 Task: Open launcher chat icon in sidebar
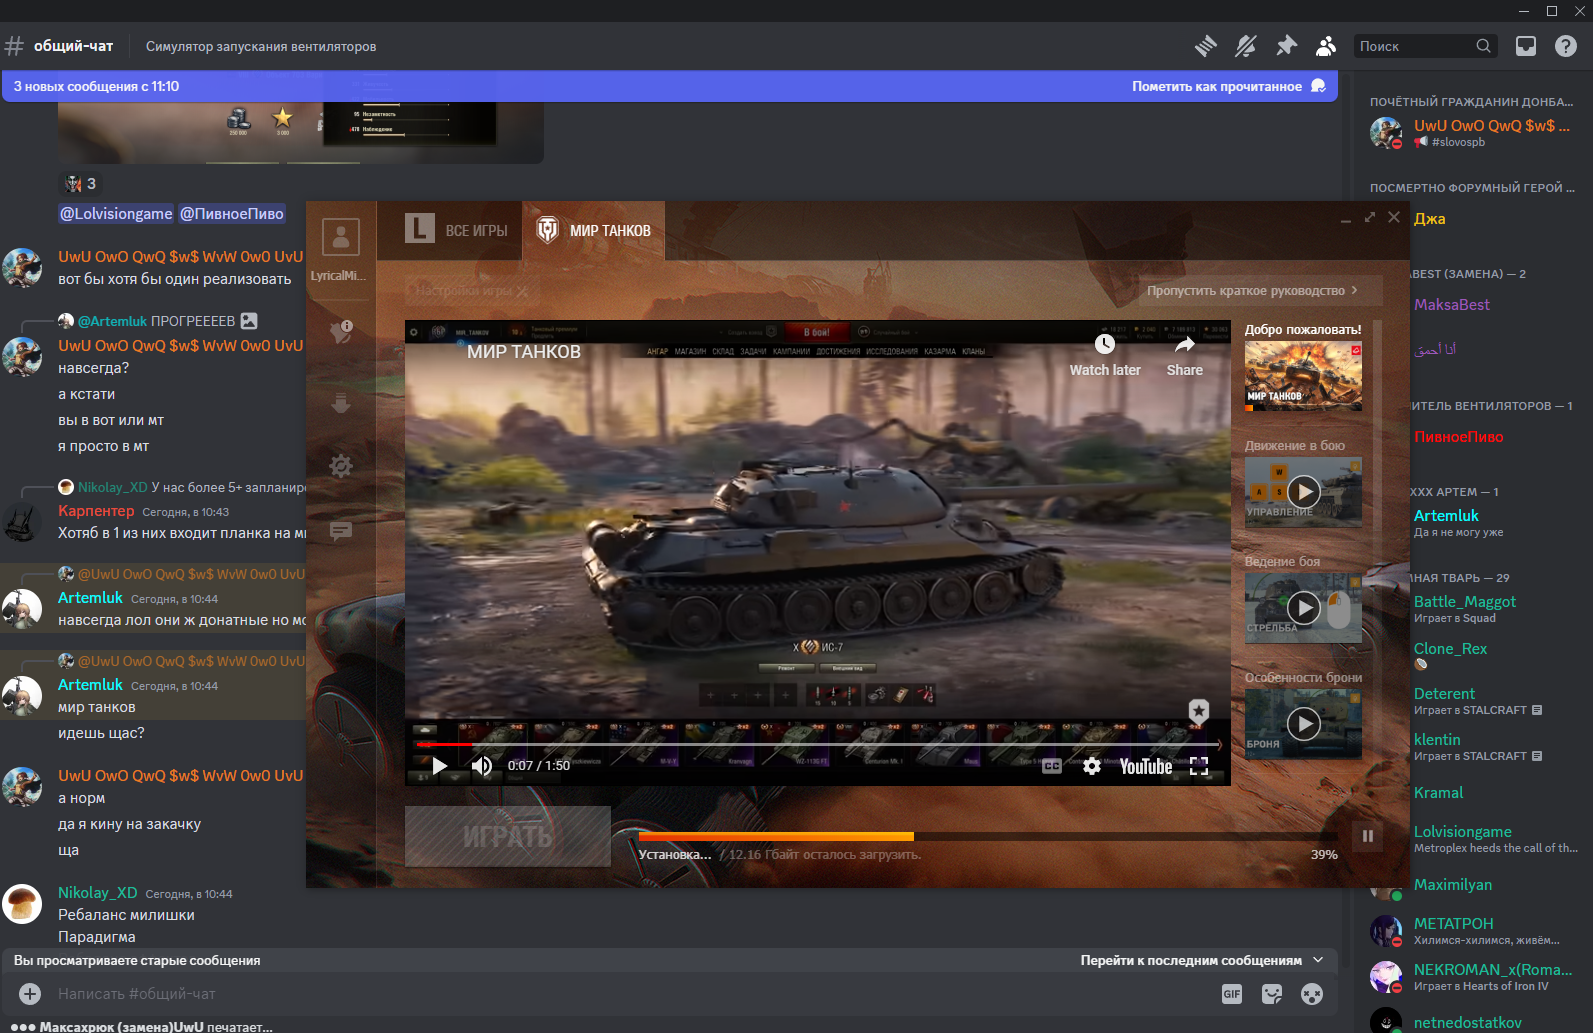point(341,531)
